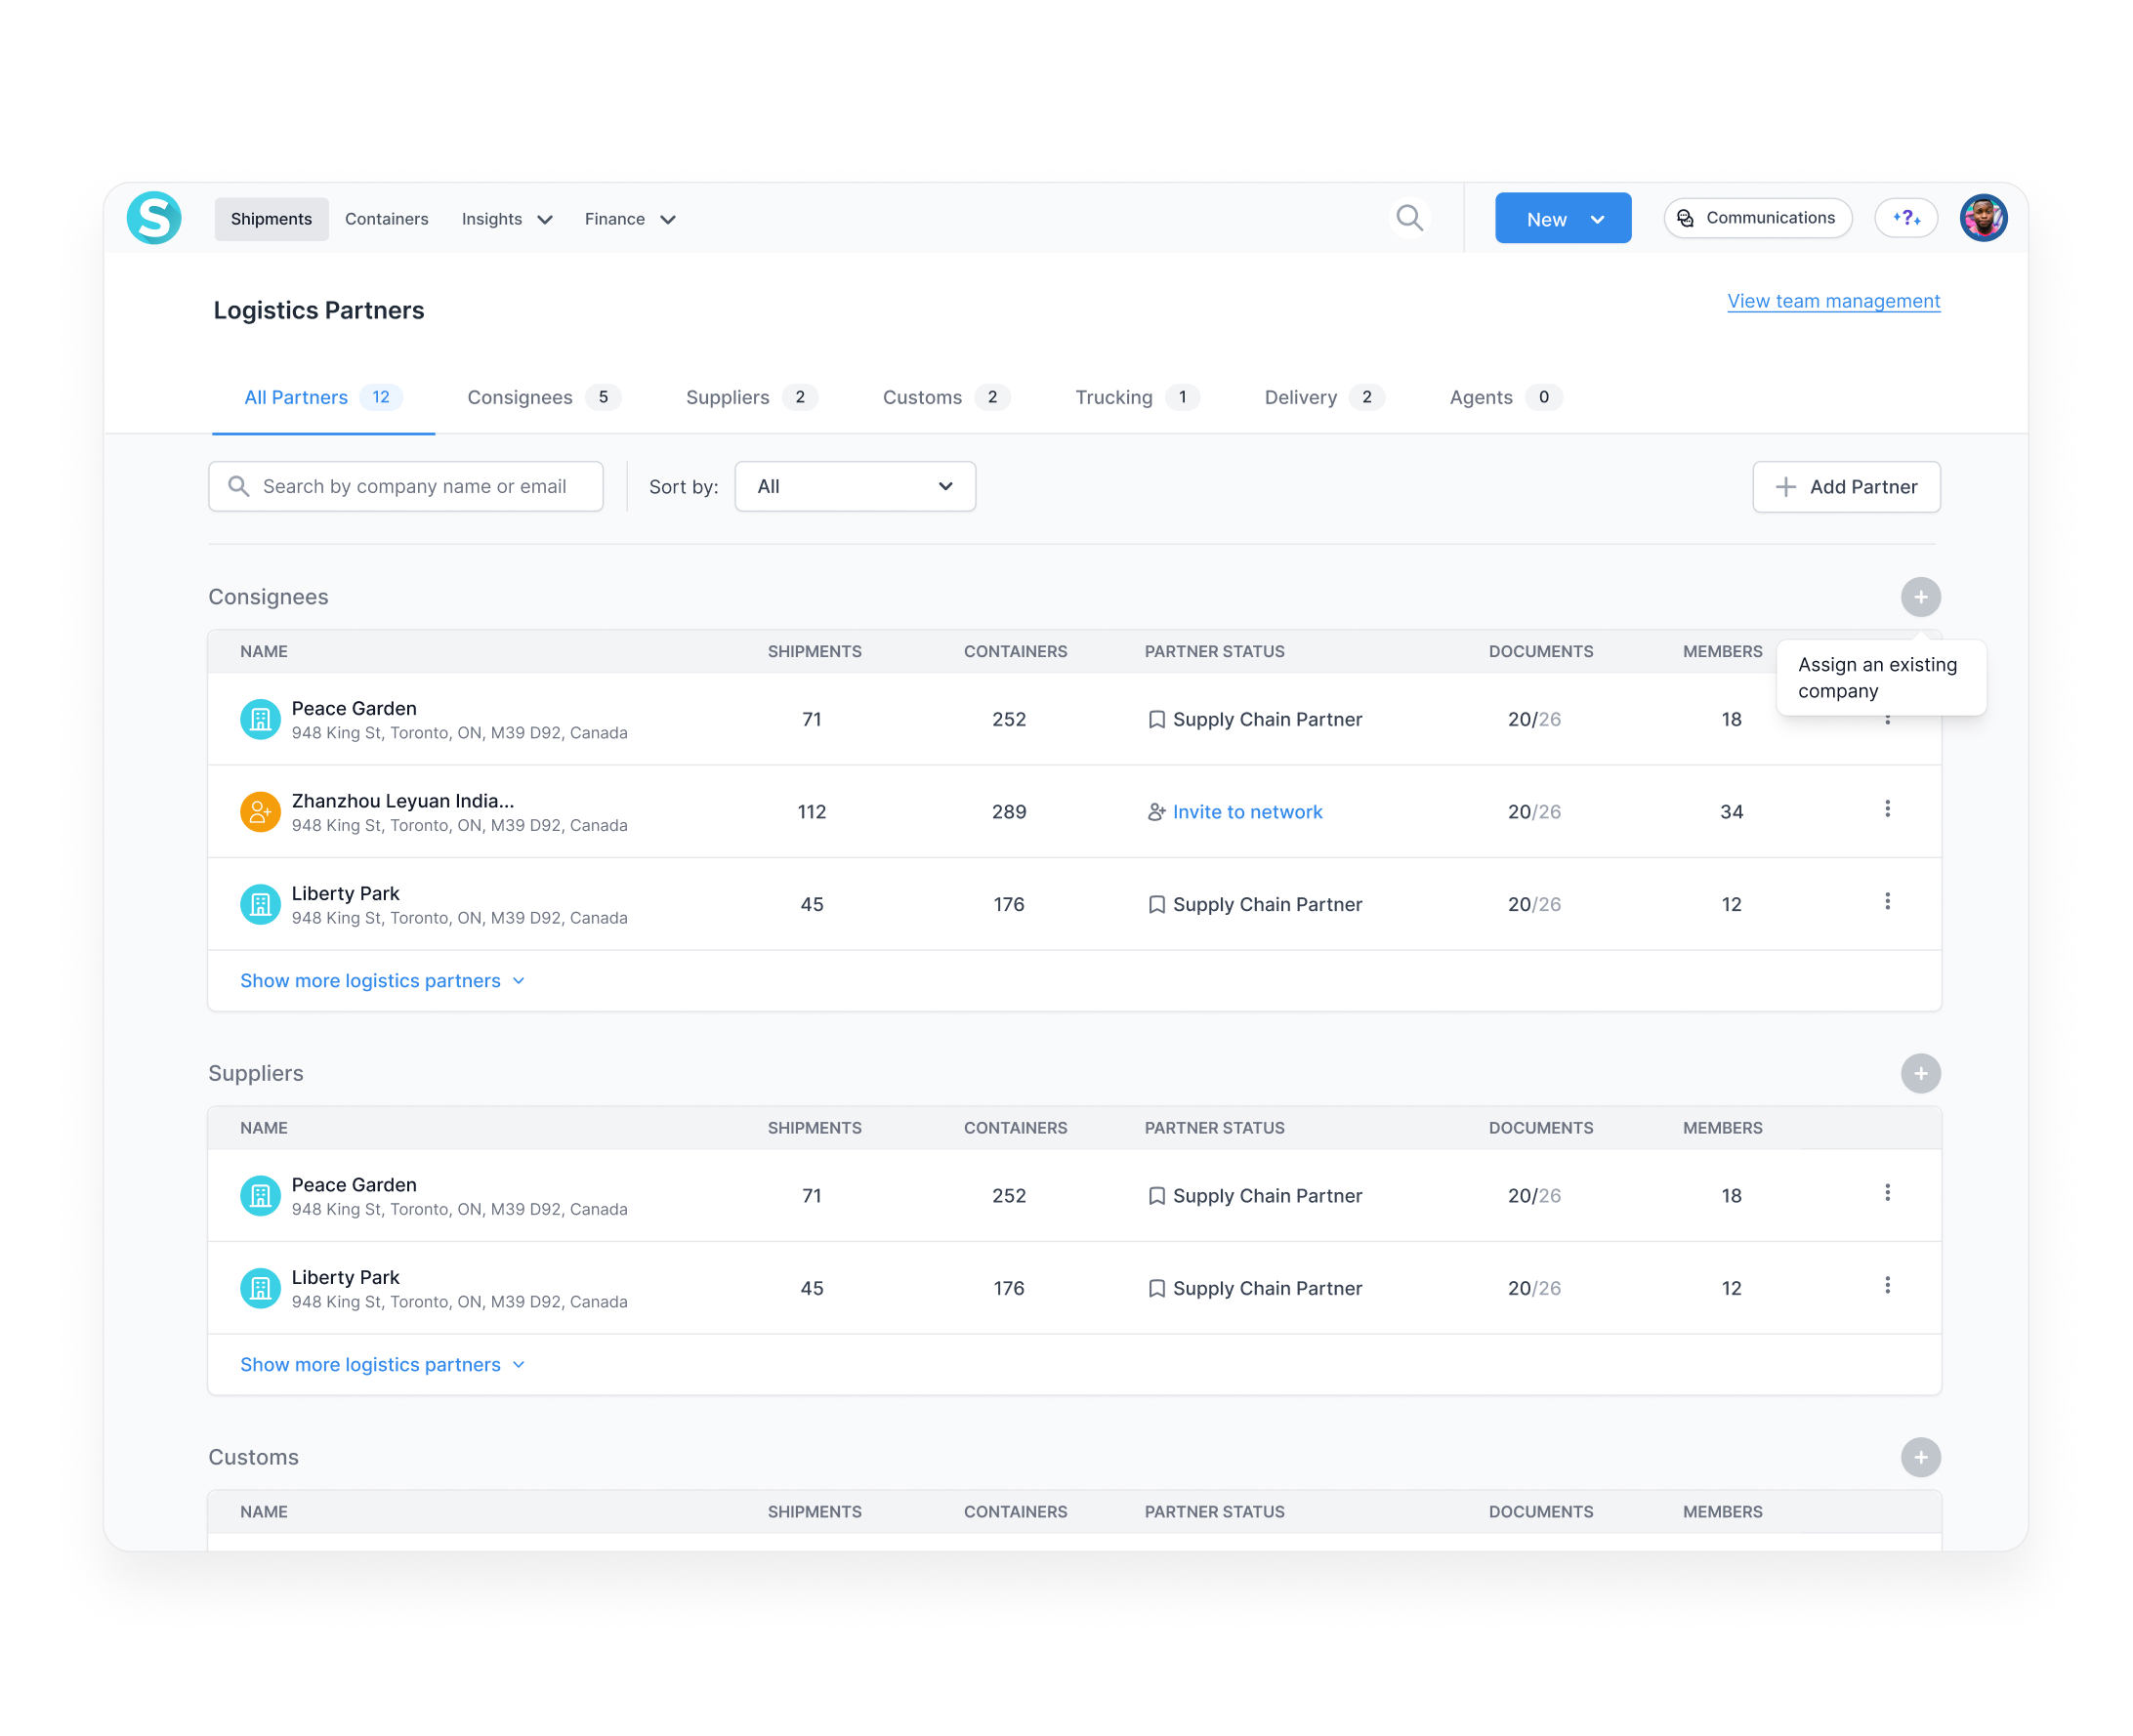The height and width of the screenshot is (1736, 2133).
Task: Focus the Search by company name field
Action: tap(405, 486)
